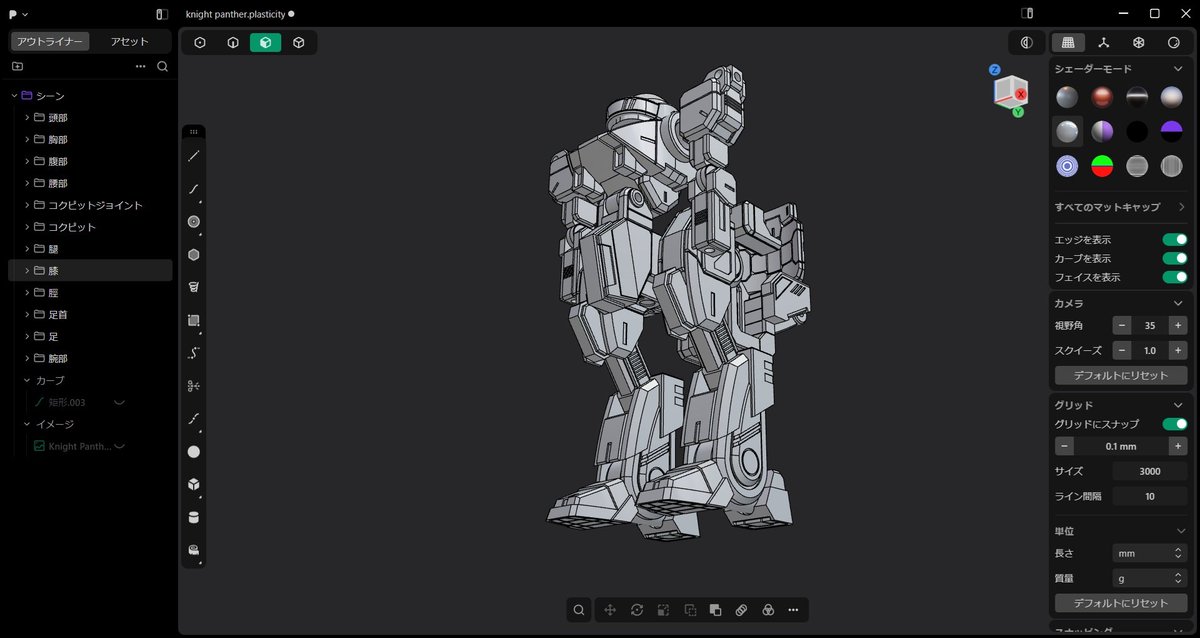Click the X axis on the orientation cube

pos(1021,94)
